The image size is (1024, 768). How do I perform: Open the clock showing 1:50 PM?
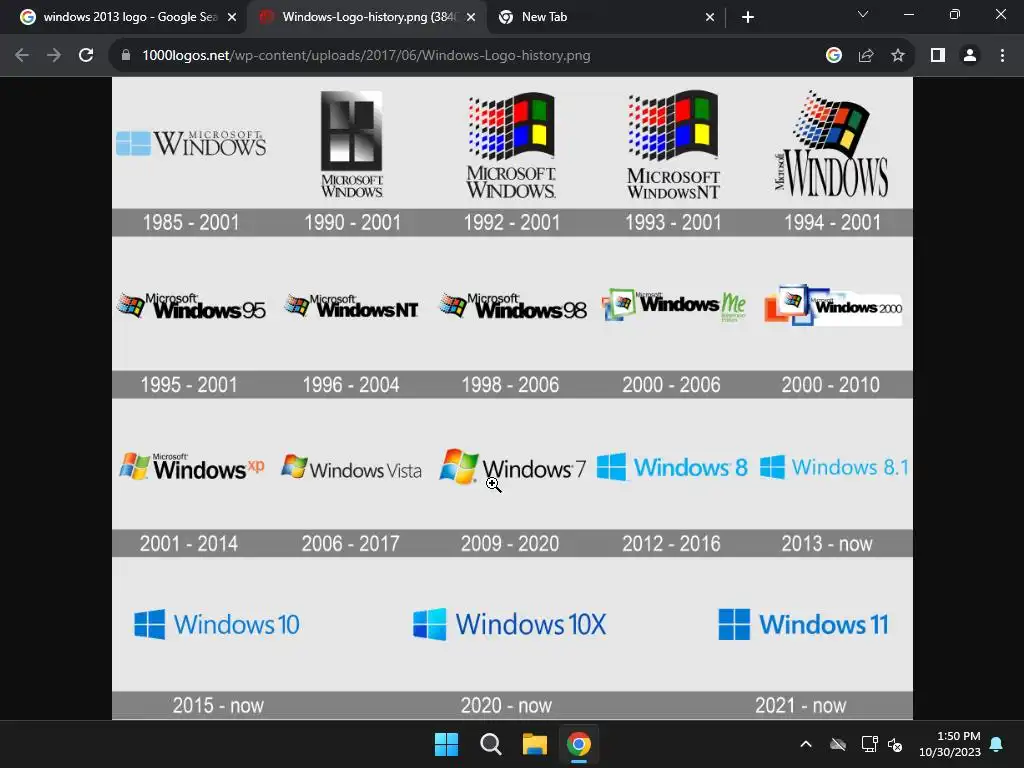[x=950, y=744]
